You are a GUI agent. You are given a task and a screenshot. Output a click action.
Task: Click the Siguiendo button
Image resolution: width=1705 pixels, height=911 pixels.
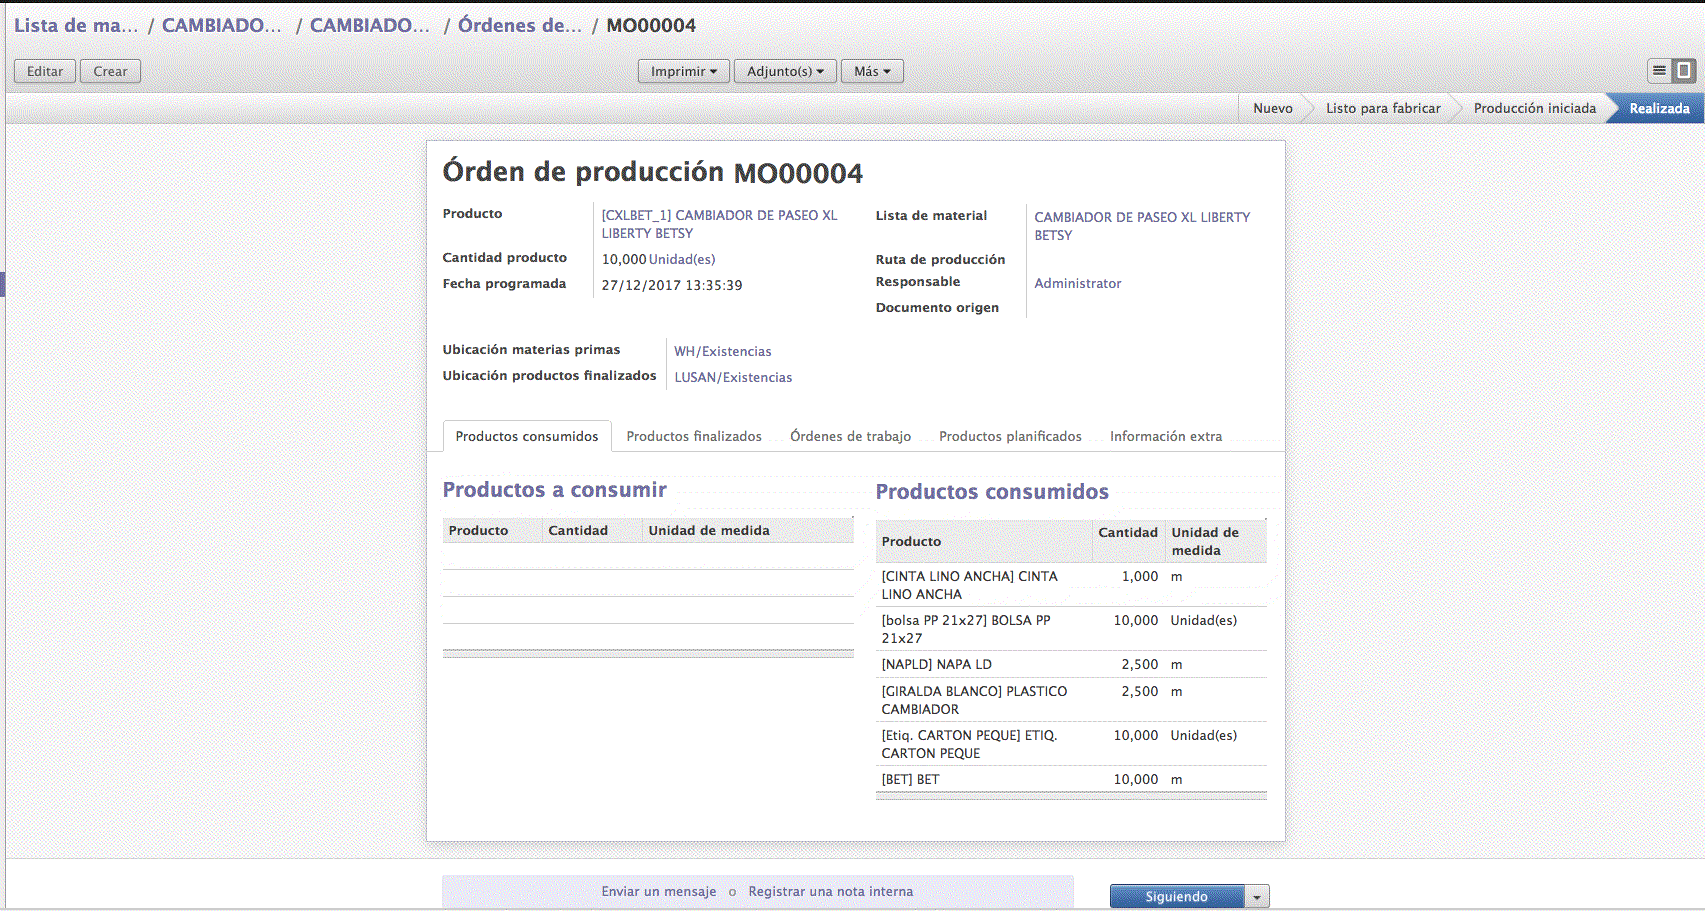click(x=1176, y=897)
